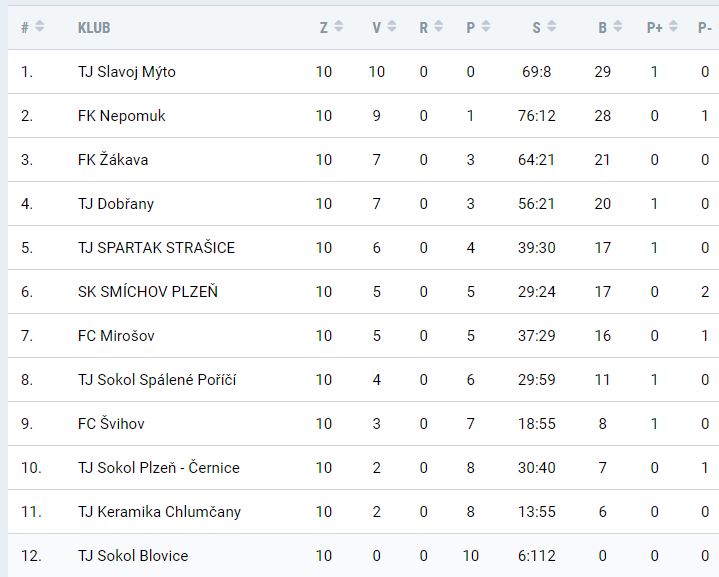Open SK SMÍCHOV PLZEŇ club entry
This screenshot has height=577, width=719.
(147, 292)
